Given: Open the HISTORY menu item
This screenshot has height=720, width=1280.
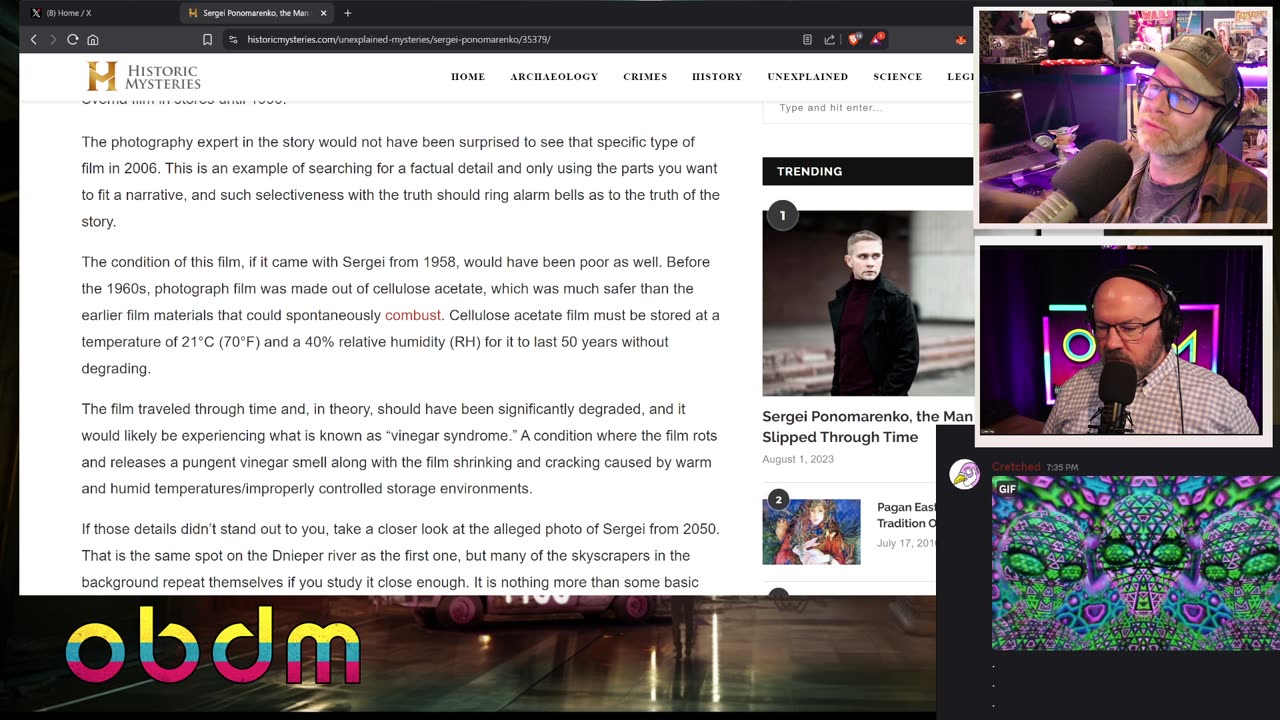Looking at the screenshot, I should (x=717, y=77).
